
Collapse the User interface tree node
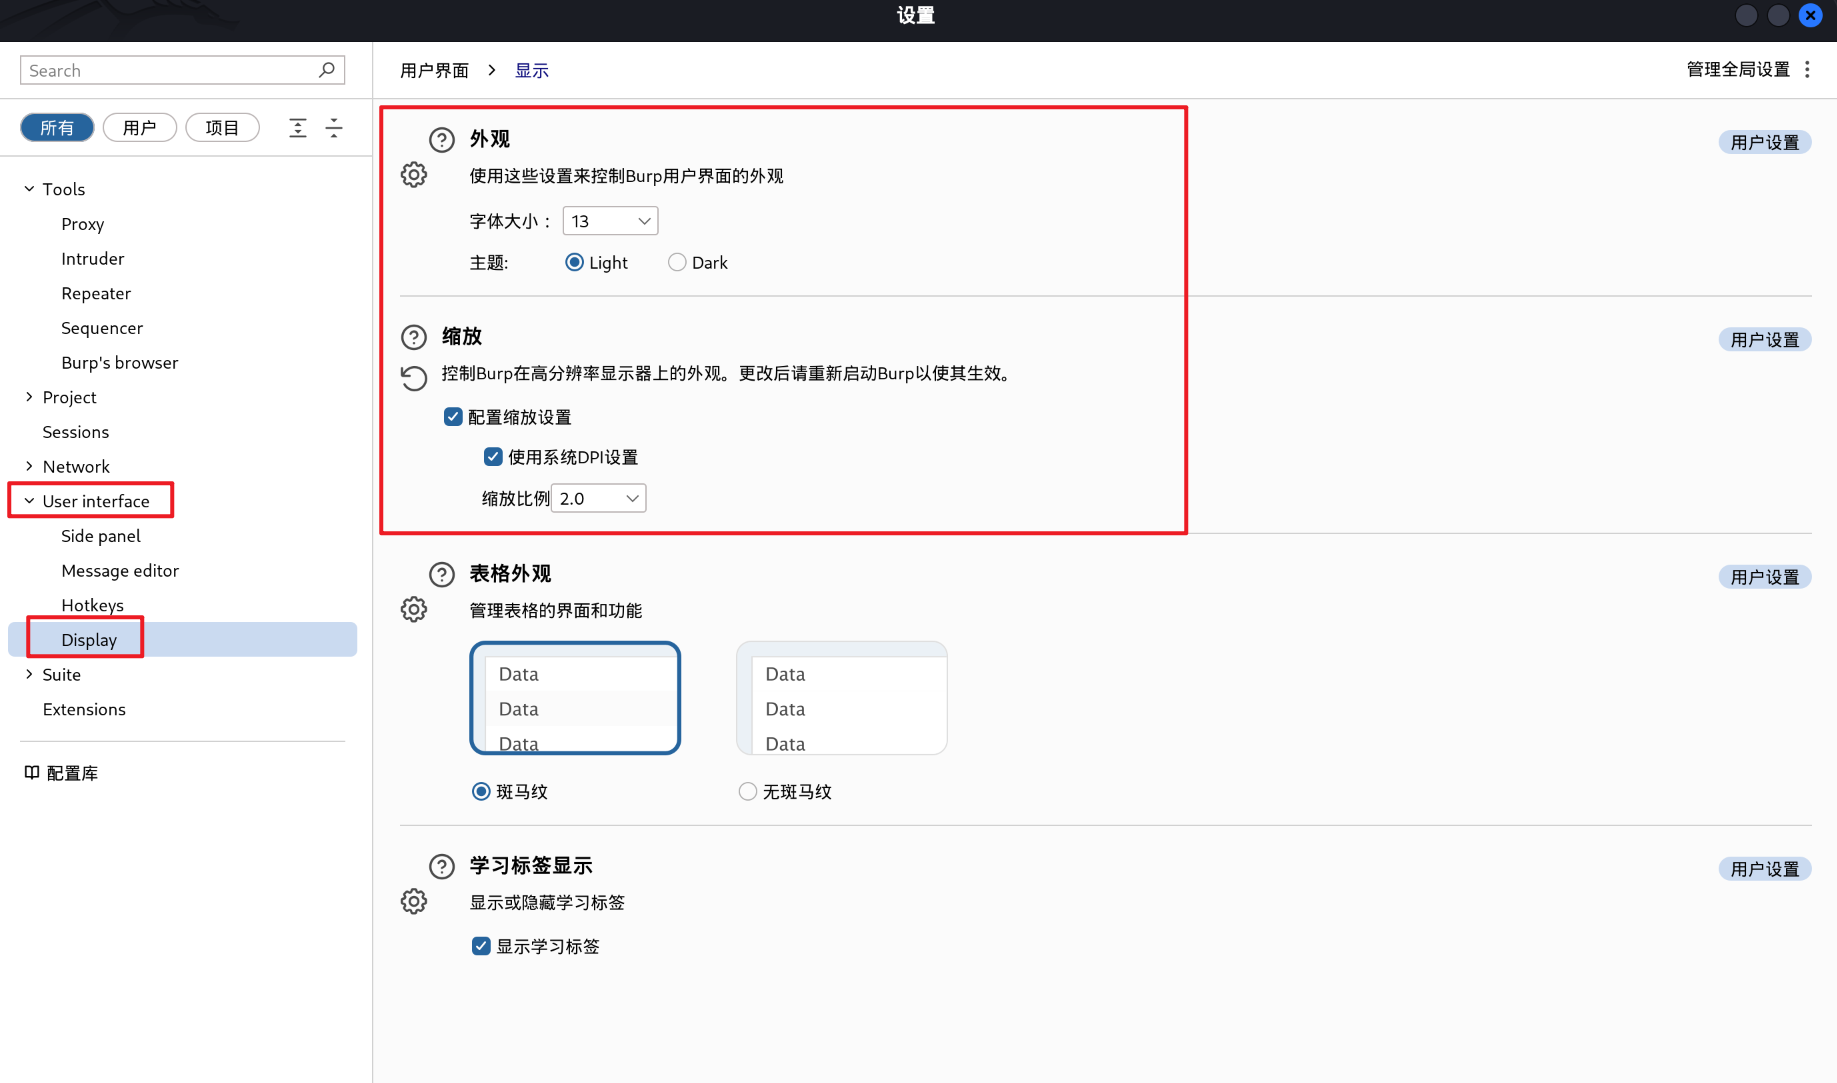29,501
